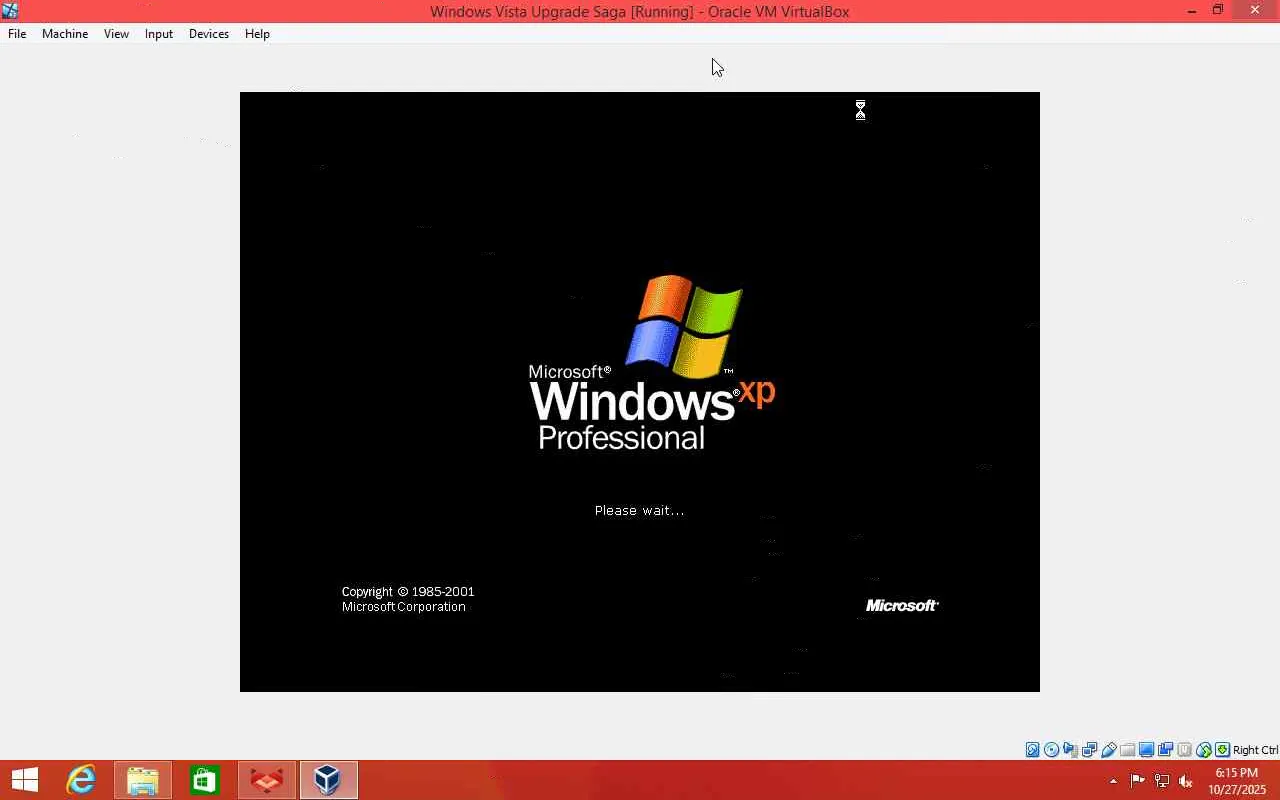Click the keyboard capture green arrow indicator

[x=1222, y=750]
